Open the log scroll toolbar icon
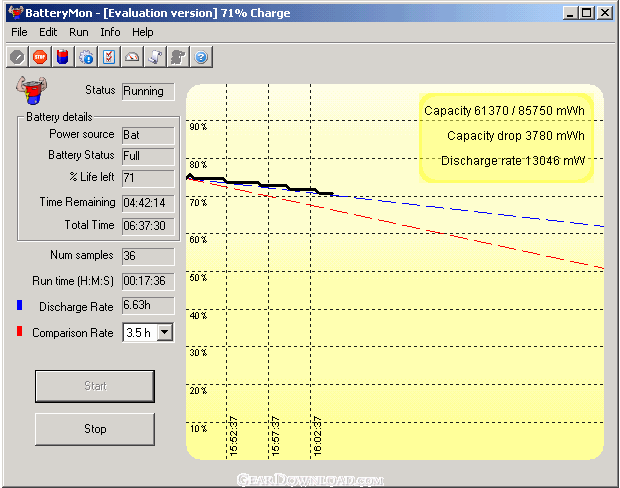This screenshot has width=620, height=488. tap(155, 57)
